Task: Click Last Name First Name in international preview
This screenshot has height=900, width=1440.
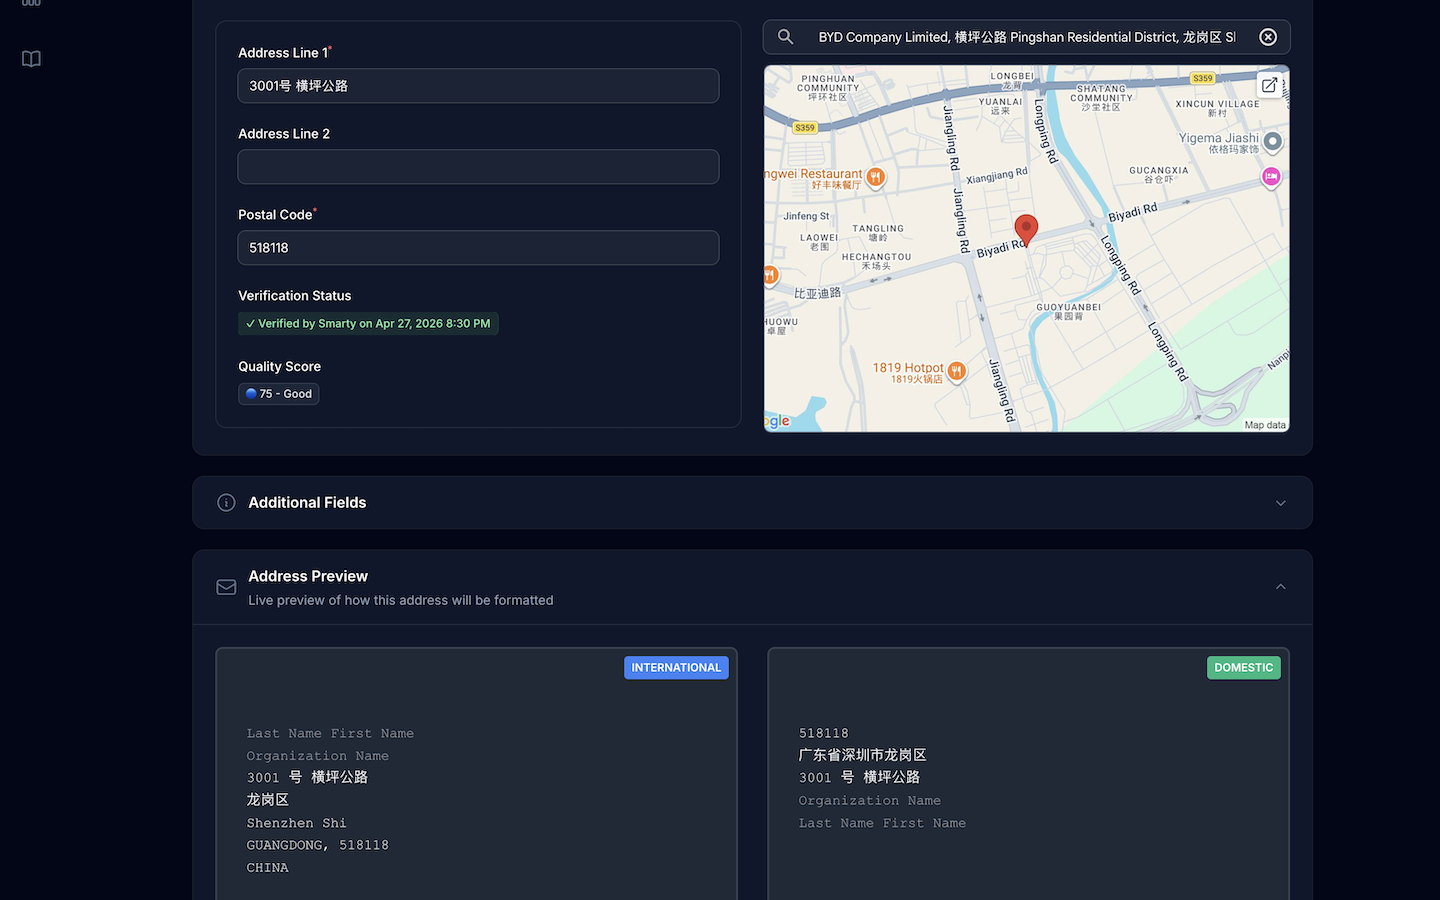Action: pos(330,734)
